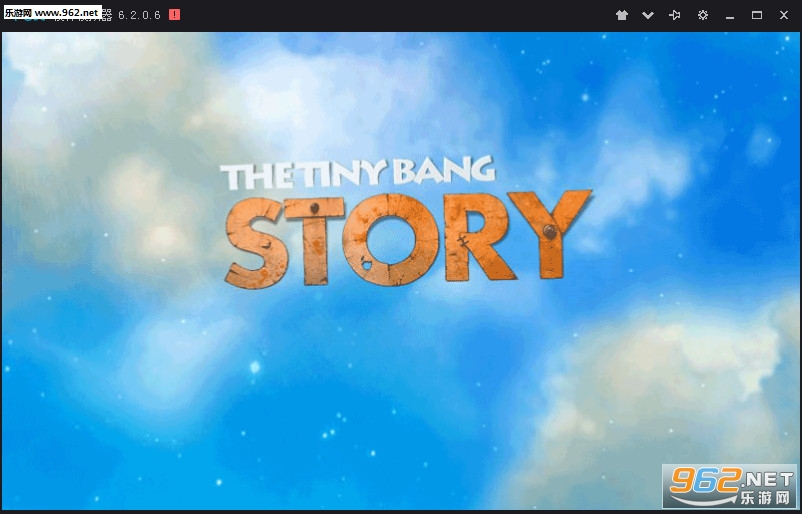Expand the title bar dropdown arrow menu
The image size is (802, 514).
click(x=648, y=15)
